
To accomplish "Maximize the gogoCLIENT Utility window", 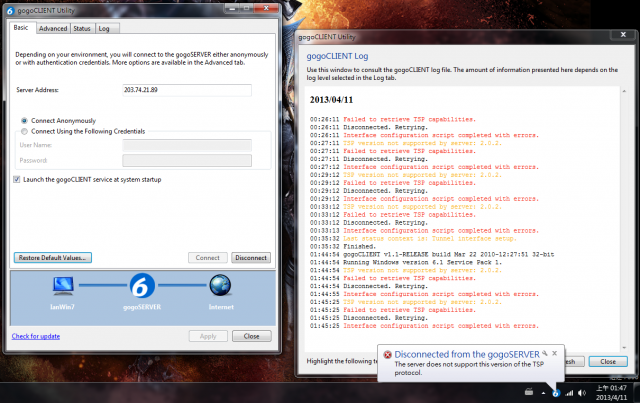I will pyautogui.click(x=247, y=8).
